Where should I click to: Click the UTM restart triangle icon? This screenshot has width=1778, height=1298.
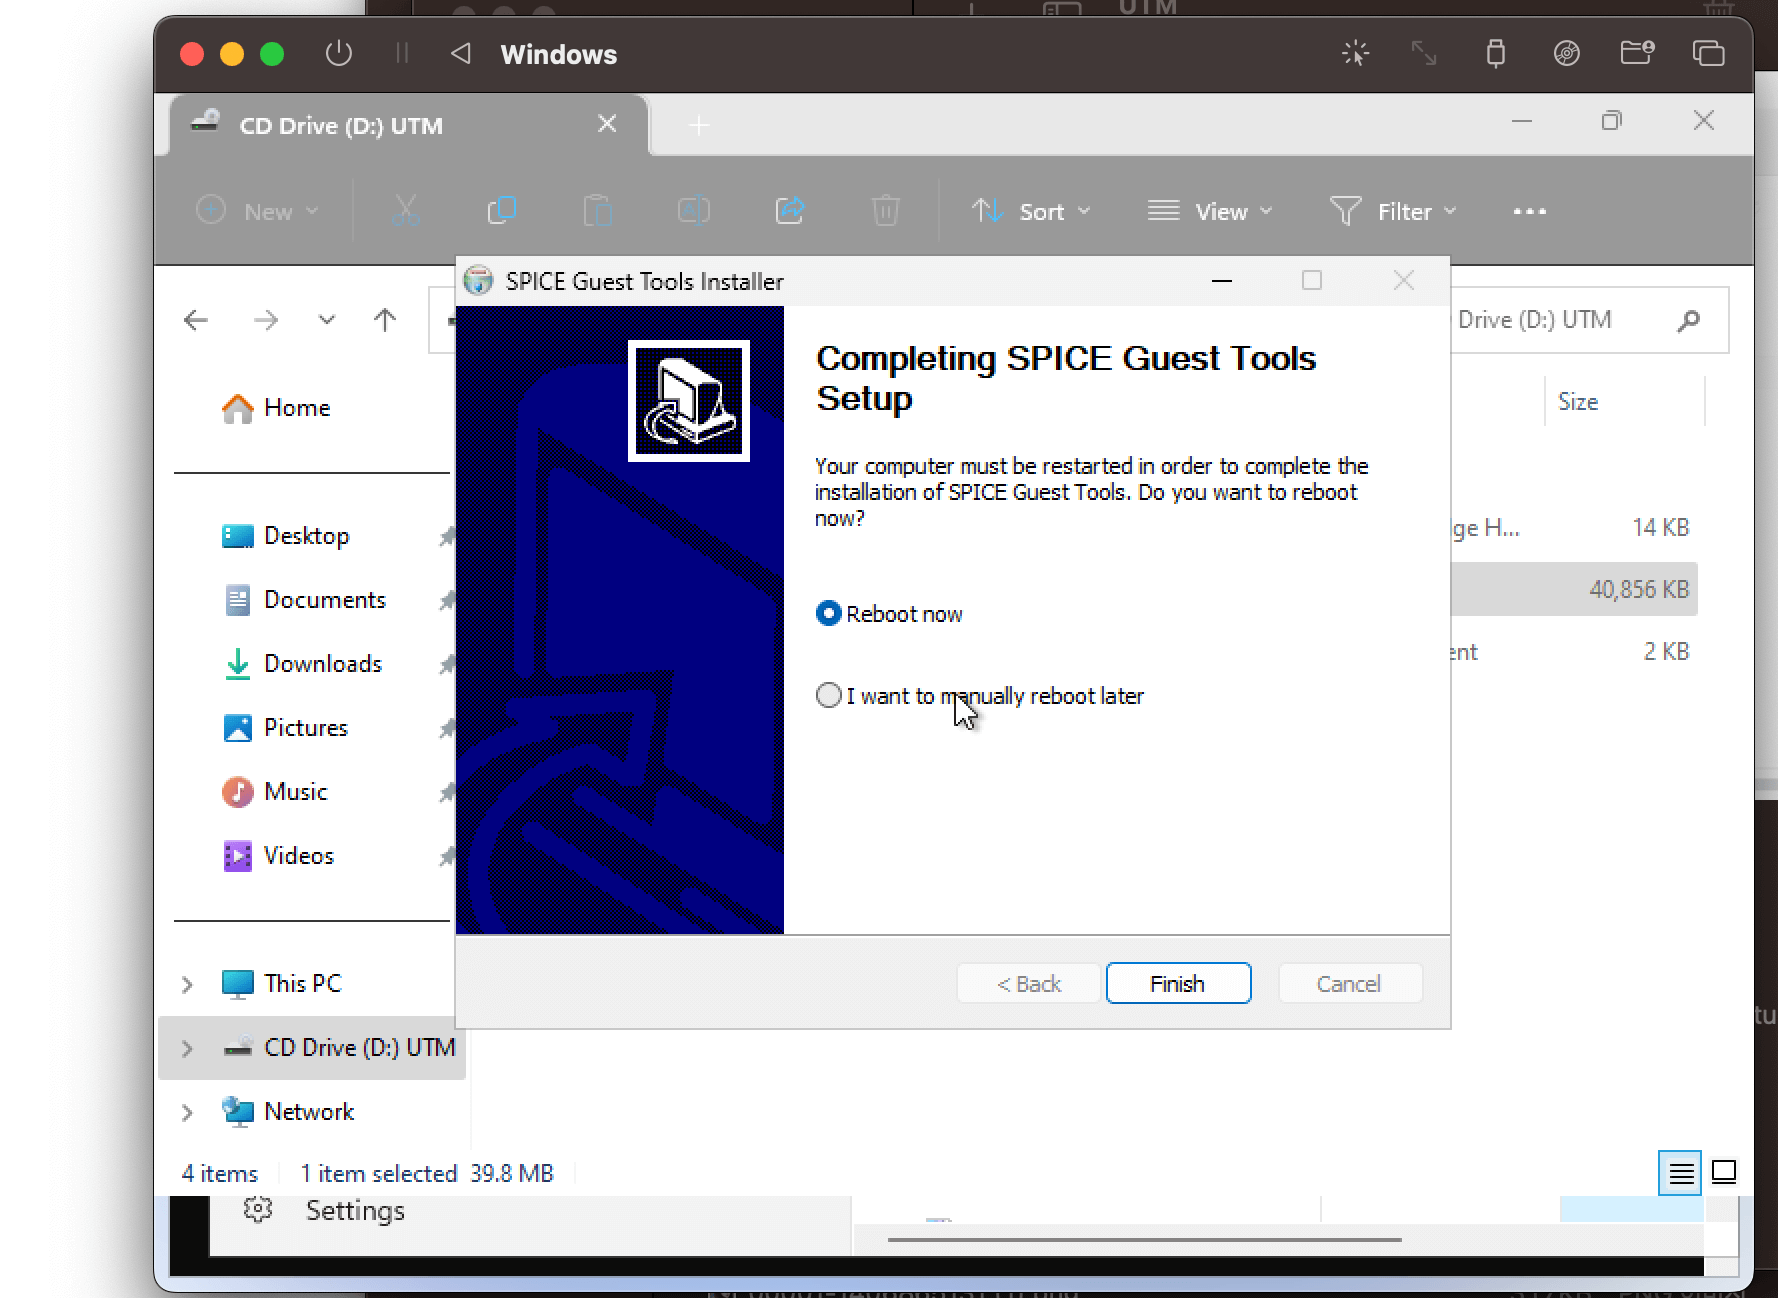(460, 53)
